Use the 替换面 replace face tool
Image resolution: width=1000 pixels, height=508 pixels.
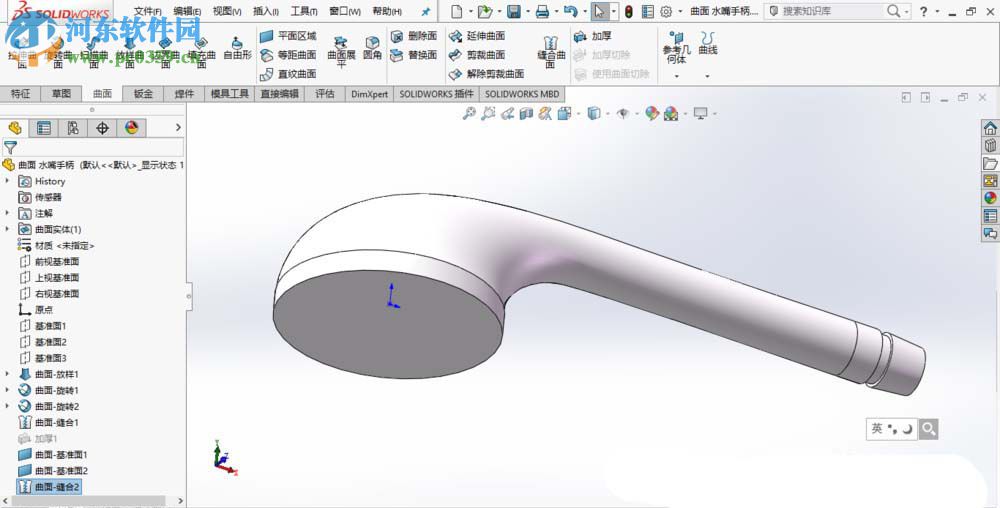coord(414,55)
